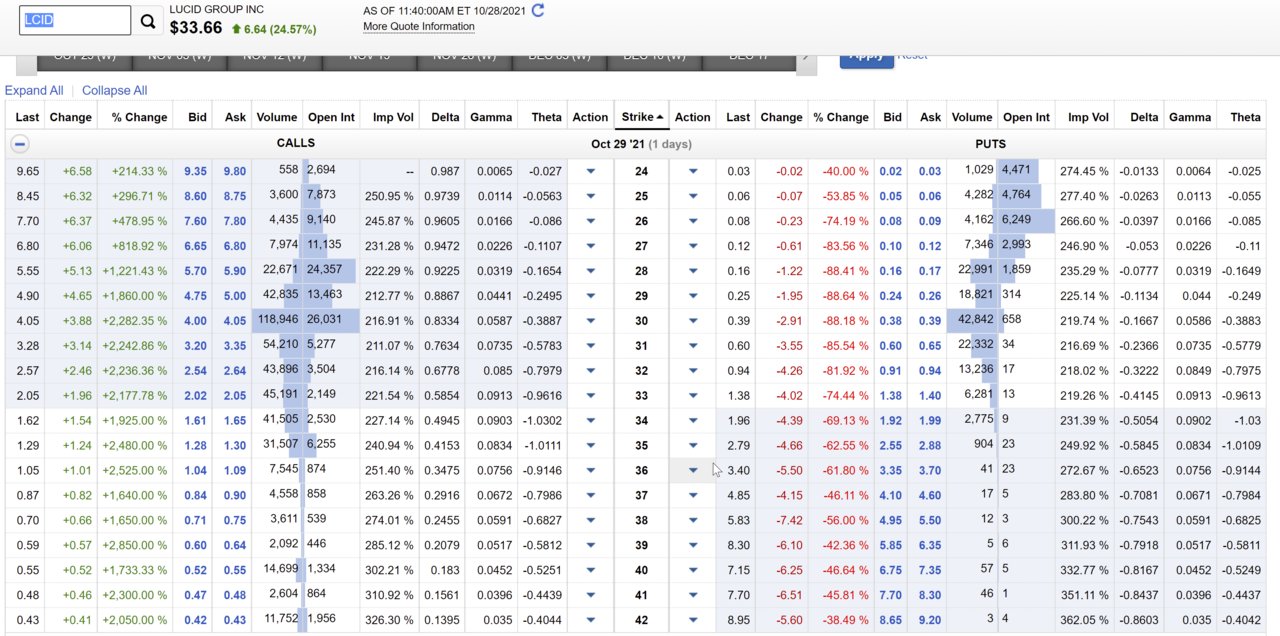Open calls Action dropdown for strike 25
The image size is (1280, 636).
[x=590, y=196]
